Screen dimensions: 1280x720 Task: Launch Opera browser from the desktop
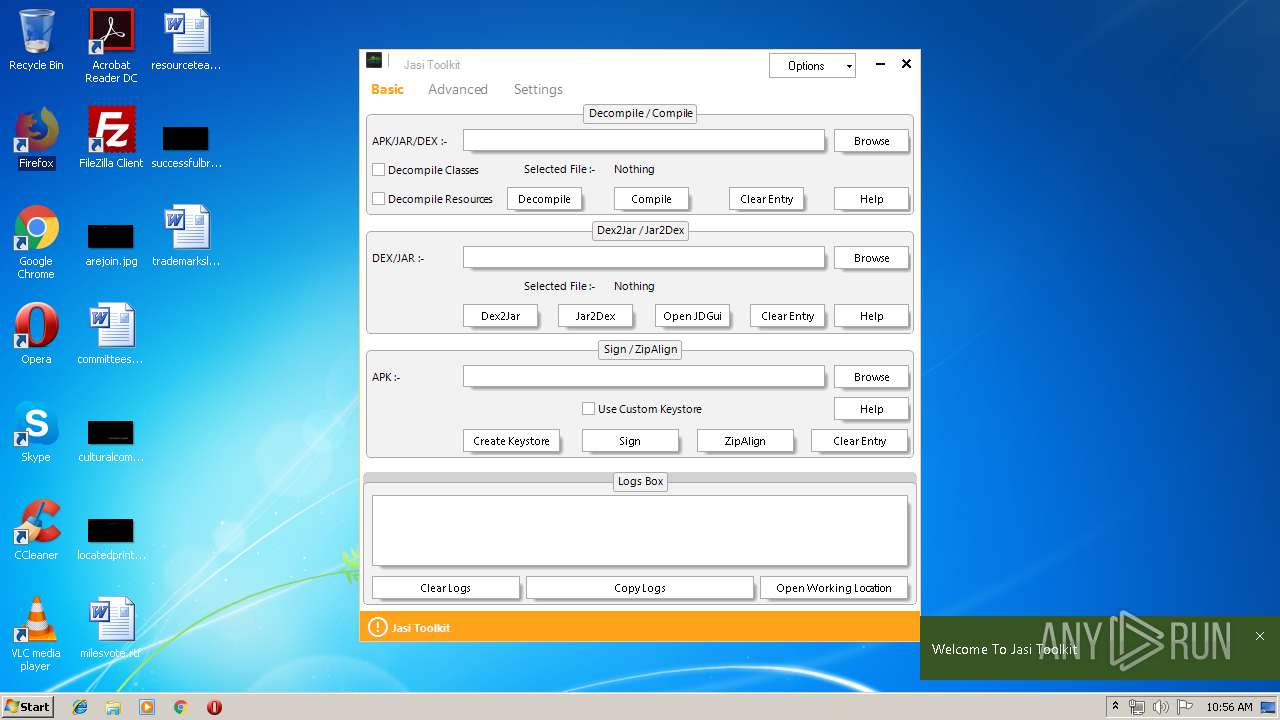pos(36,334)
